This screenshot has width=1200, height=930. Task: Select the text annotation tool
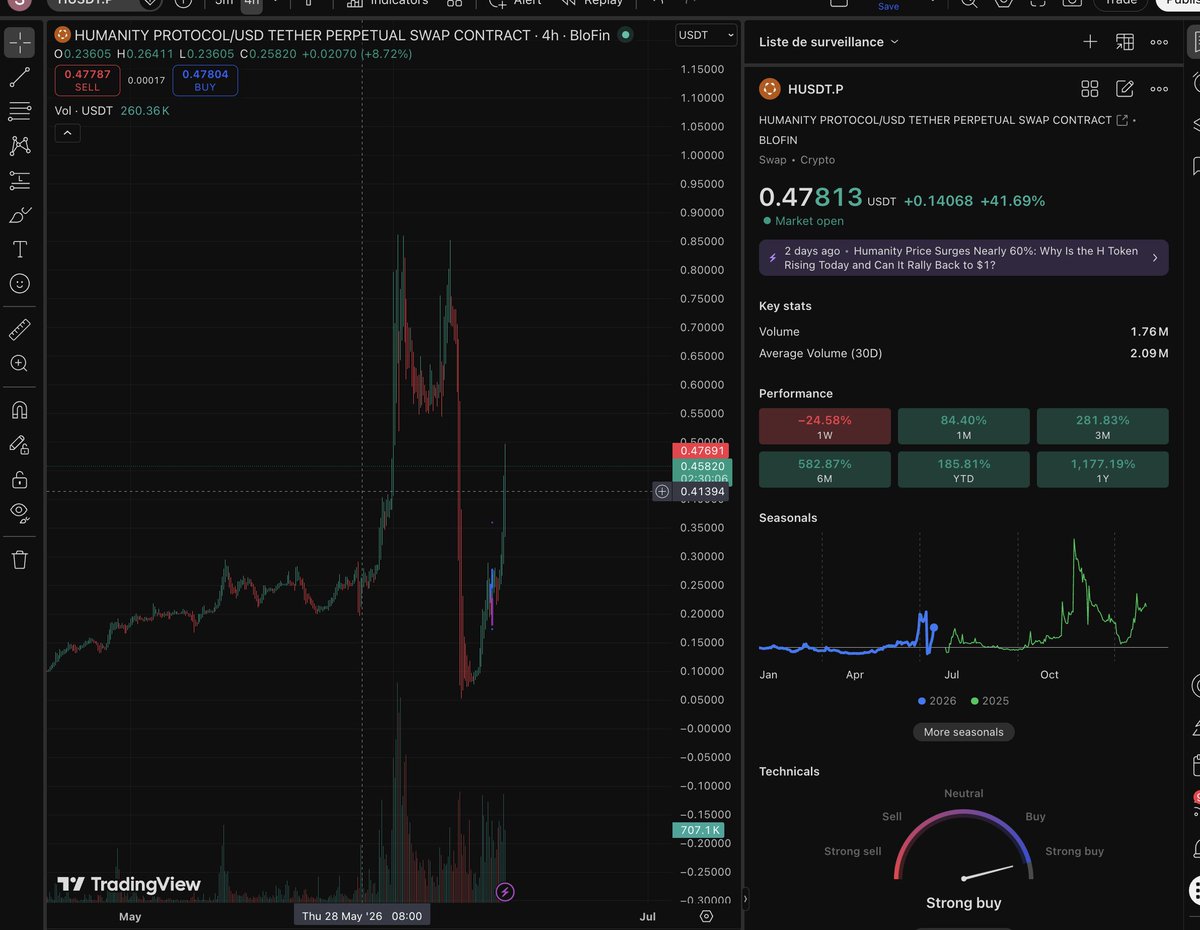point(19,249)
